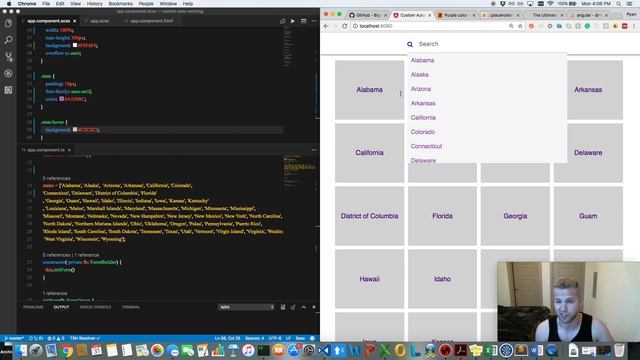
Task: Close the app.component.scss editor tab
Action: point(74,21)
